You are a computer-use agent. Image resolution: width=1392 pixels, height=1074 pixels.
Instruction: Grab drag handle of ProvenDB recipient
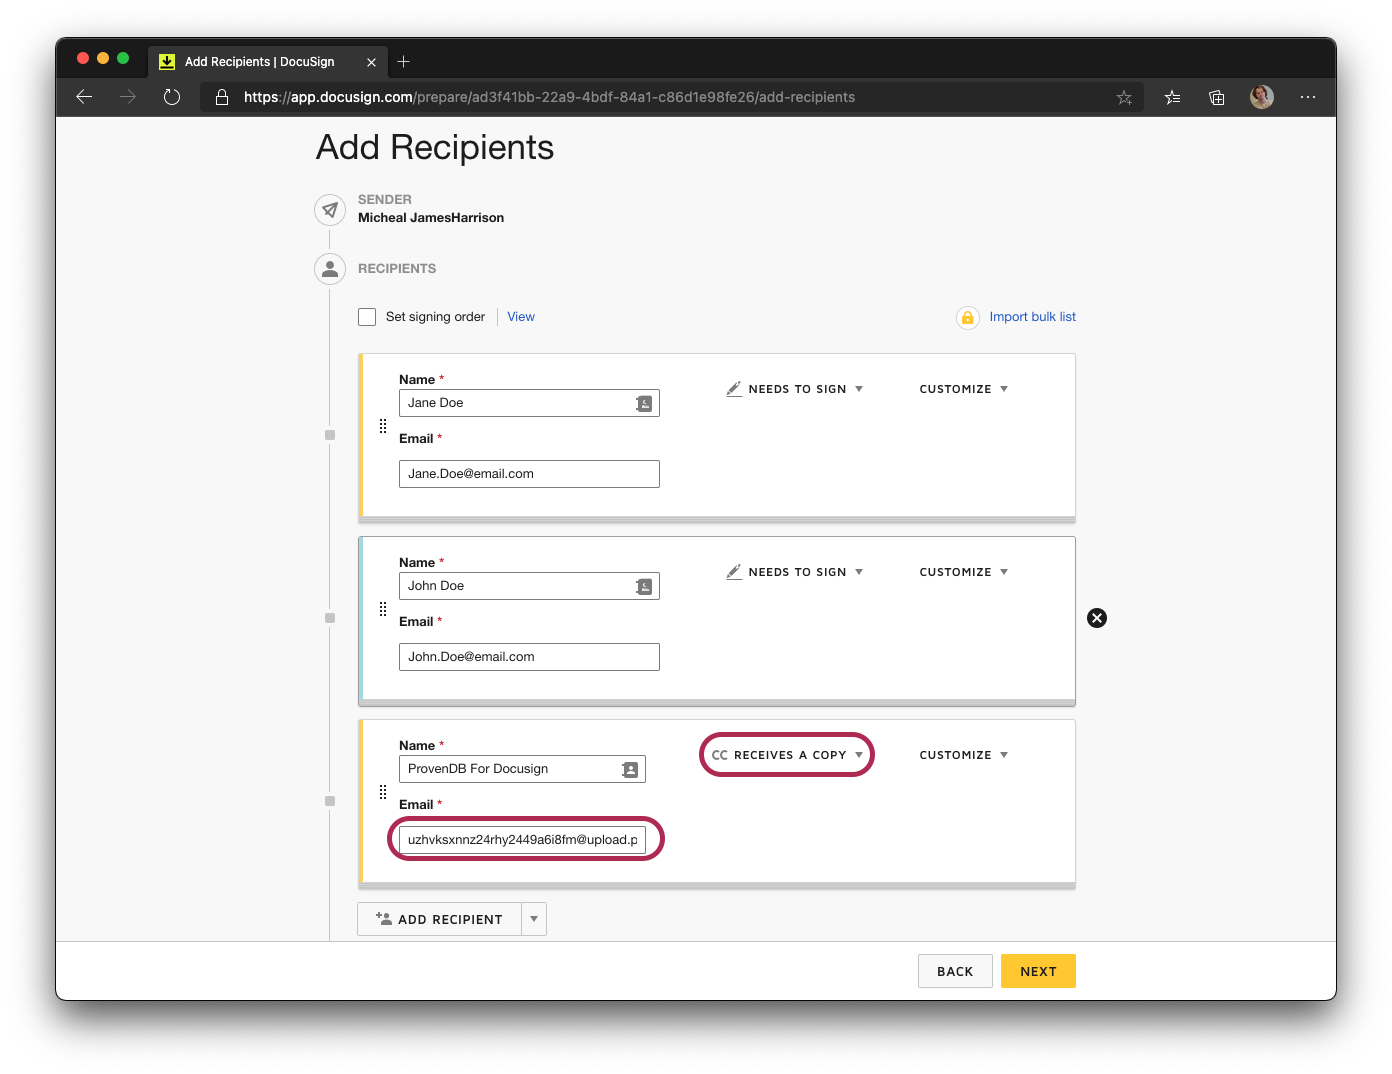coord(383,792)
